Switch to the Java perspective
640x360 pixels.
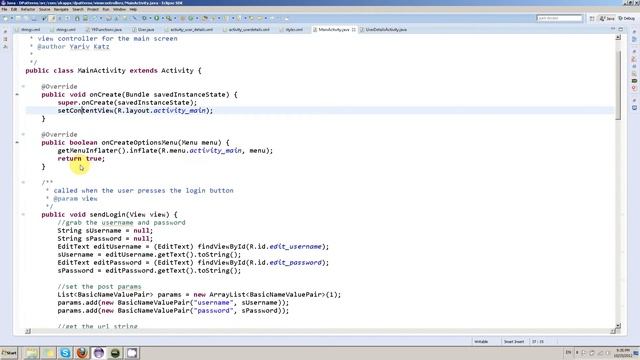[x=607, y=18]
